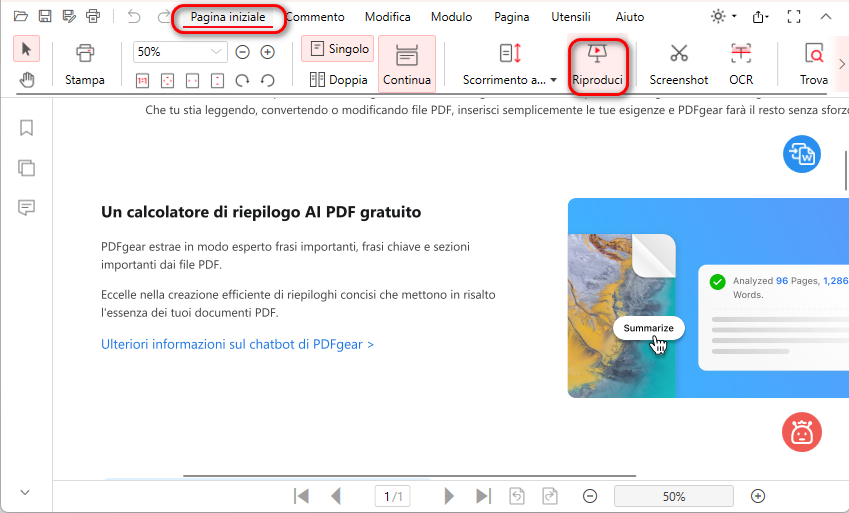This screenshot has height=513, width=849.
Task: Activate the arrow selection tool
Action: click(26, 49)
